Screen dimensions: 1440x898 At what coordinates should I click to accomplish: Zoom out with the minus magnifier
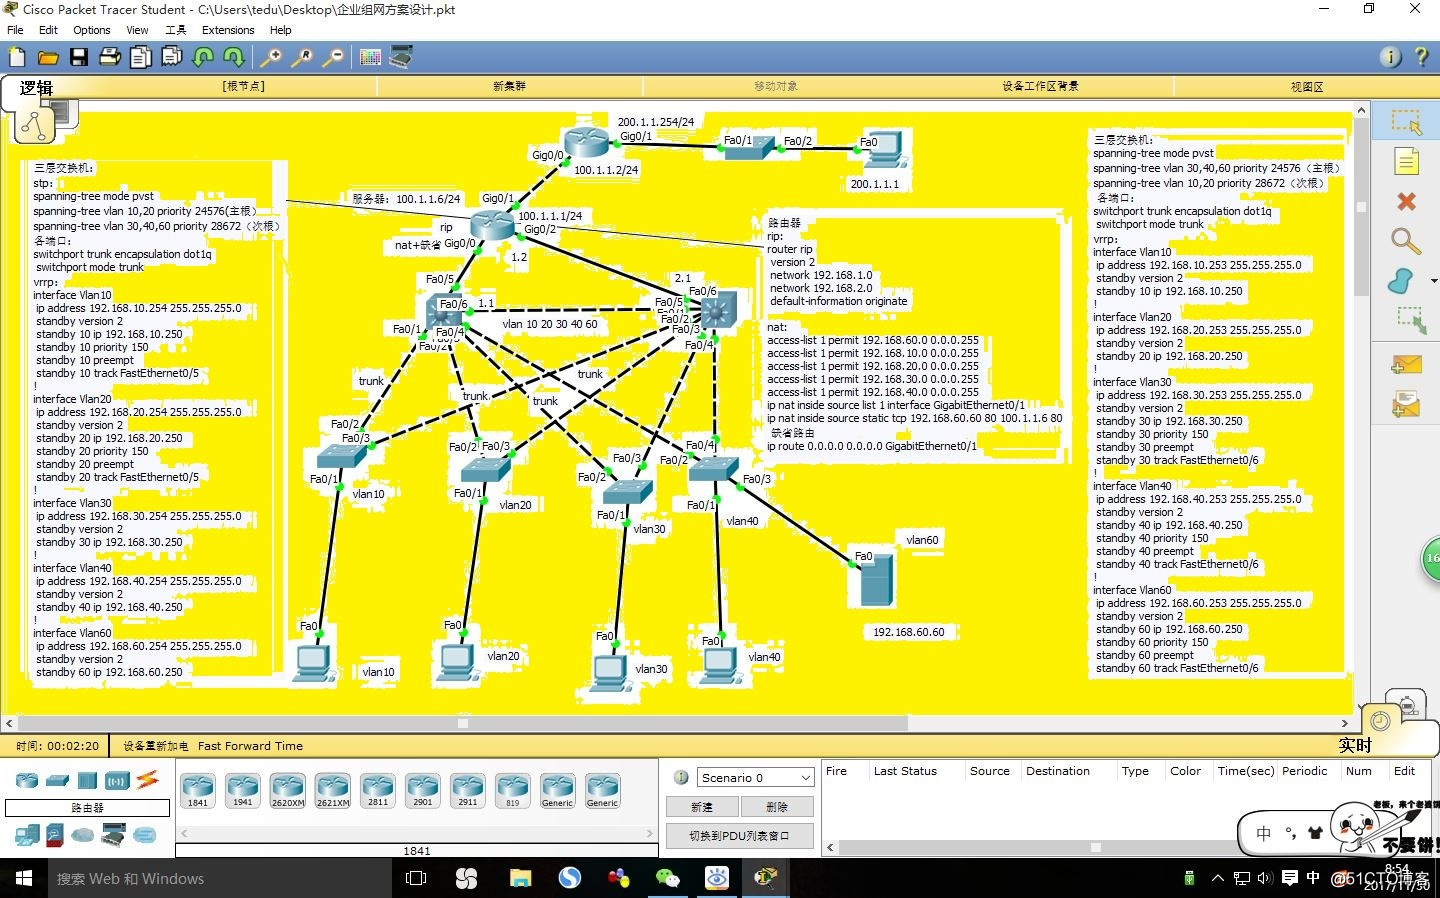tap(333, 57)
